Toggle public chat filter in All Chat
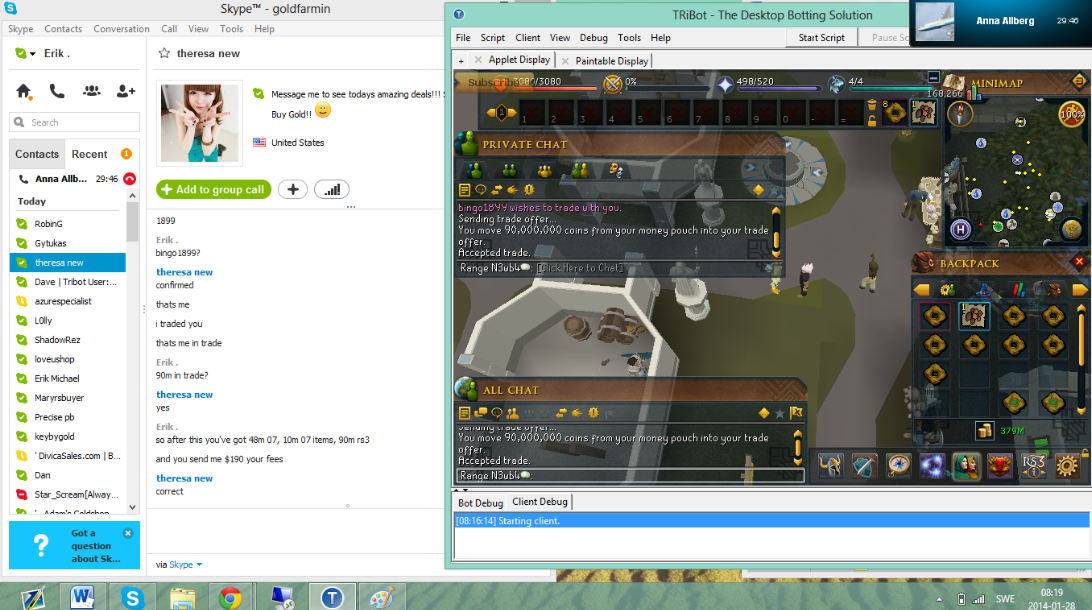This screenshot has width=1092, height=610. [x=481, y=413]
